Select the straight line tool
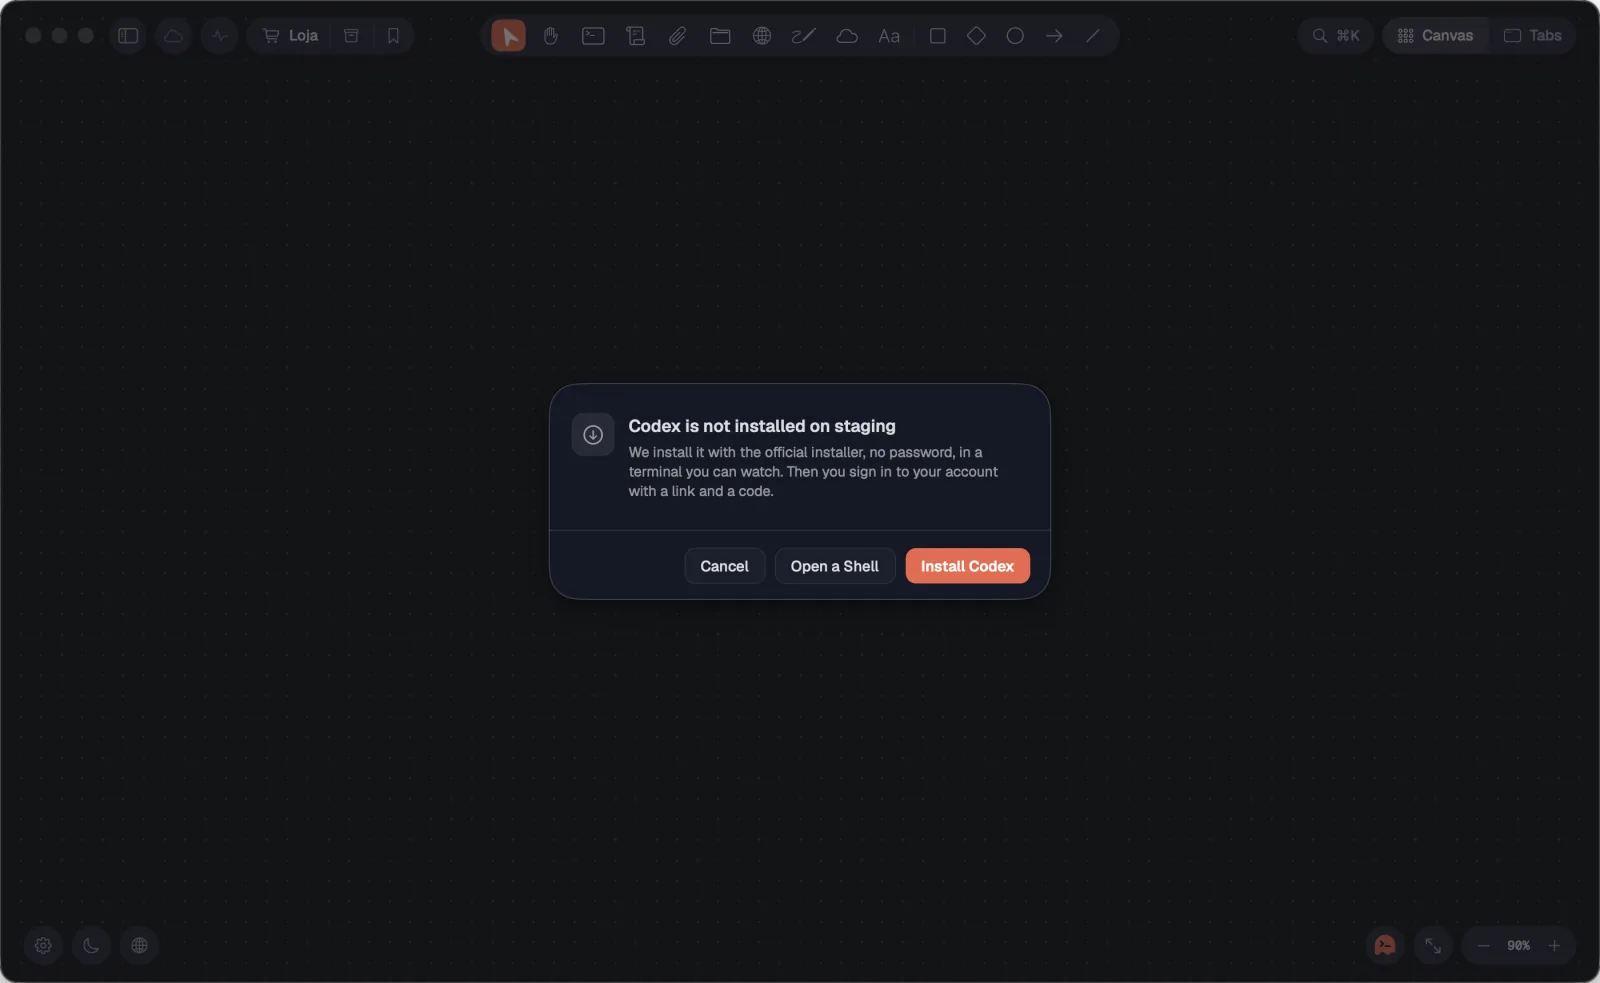The height and width of the screenshot is (983, 1600). pyautogui.click(x=1093, y=36)
